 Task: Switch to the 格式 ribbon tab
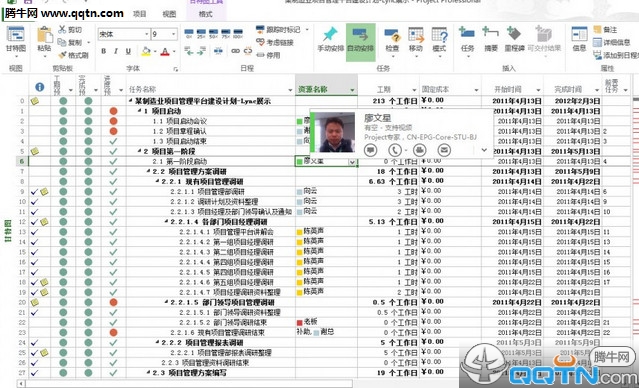(205, 13)
